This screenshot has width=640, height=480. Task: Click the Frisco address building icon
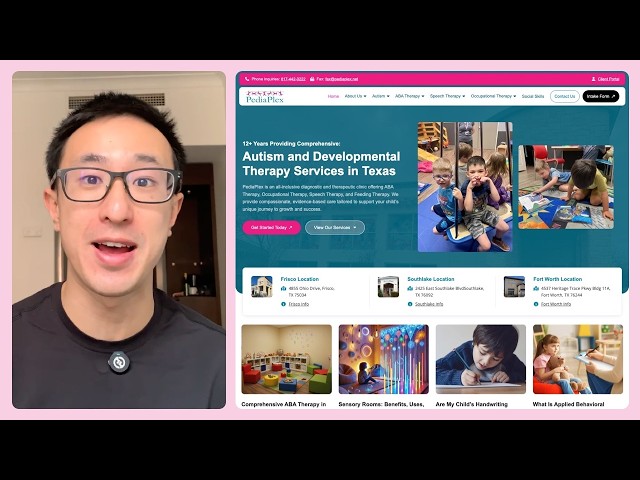(x=283, y=289)
